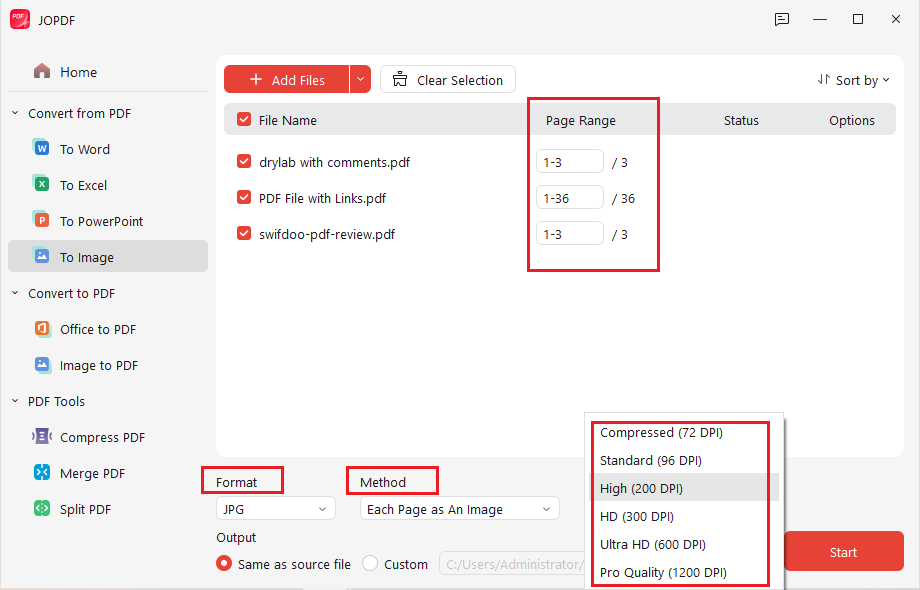This screenshot has width=920, height=590.
Task: Open the feedback message icon in title bar
Action: click(x=782, y=19)
